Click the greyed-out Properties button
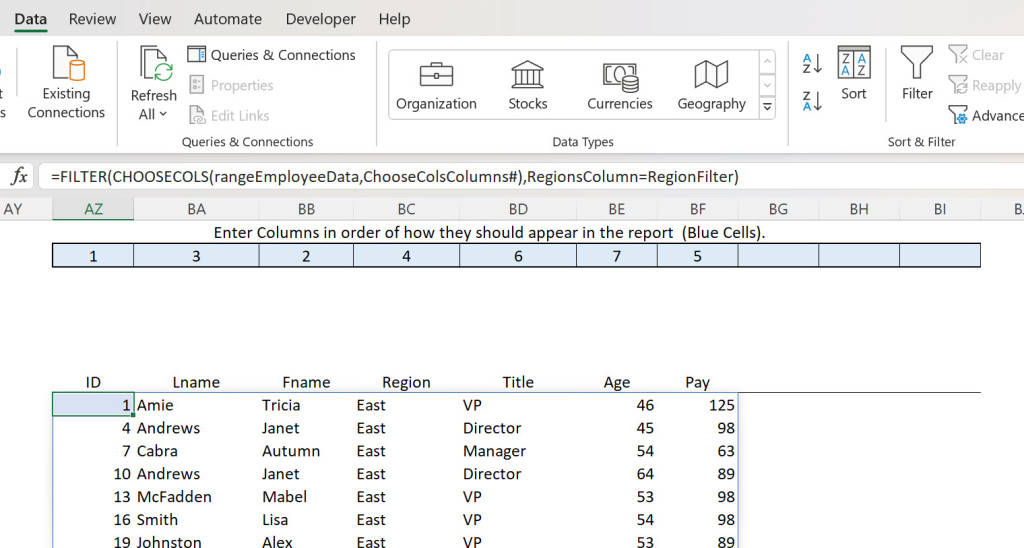The width and height of the screenshot is (1024, 548). coord(231,85)
